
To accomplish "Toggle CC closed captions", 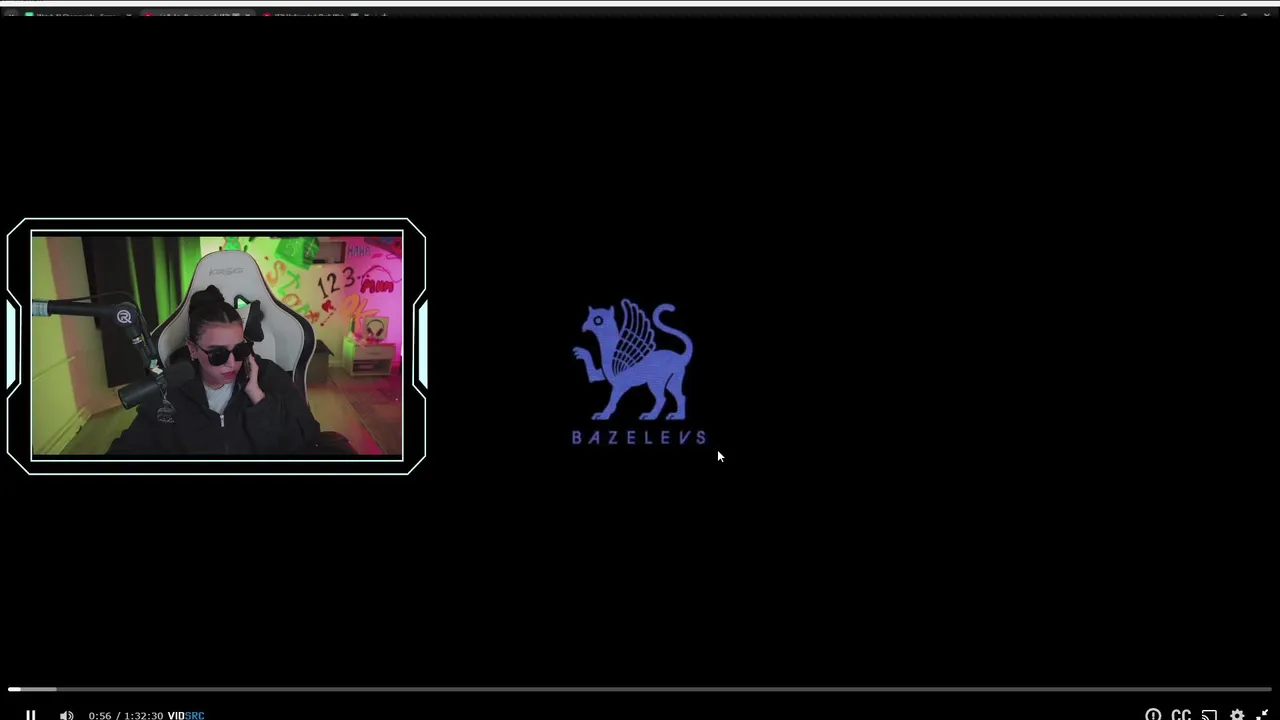I will (x=1181, y=715).
